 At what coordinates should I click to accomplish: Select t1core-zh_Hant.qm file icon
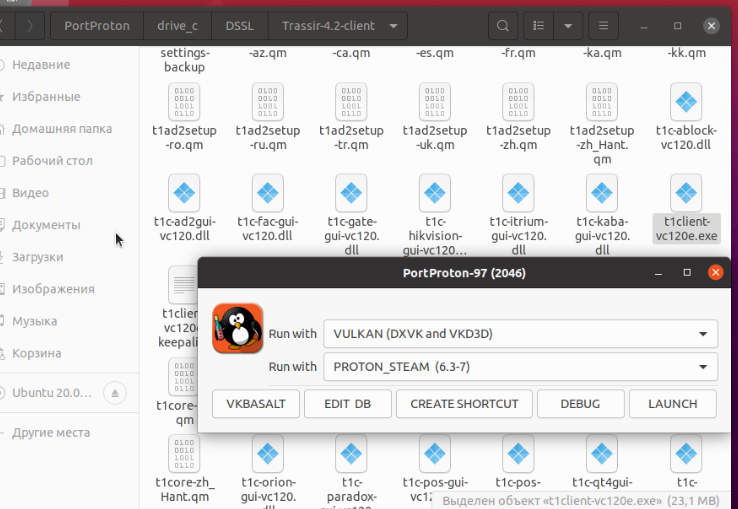click(184, 453)
